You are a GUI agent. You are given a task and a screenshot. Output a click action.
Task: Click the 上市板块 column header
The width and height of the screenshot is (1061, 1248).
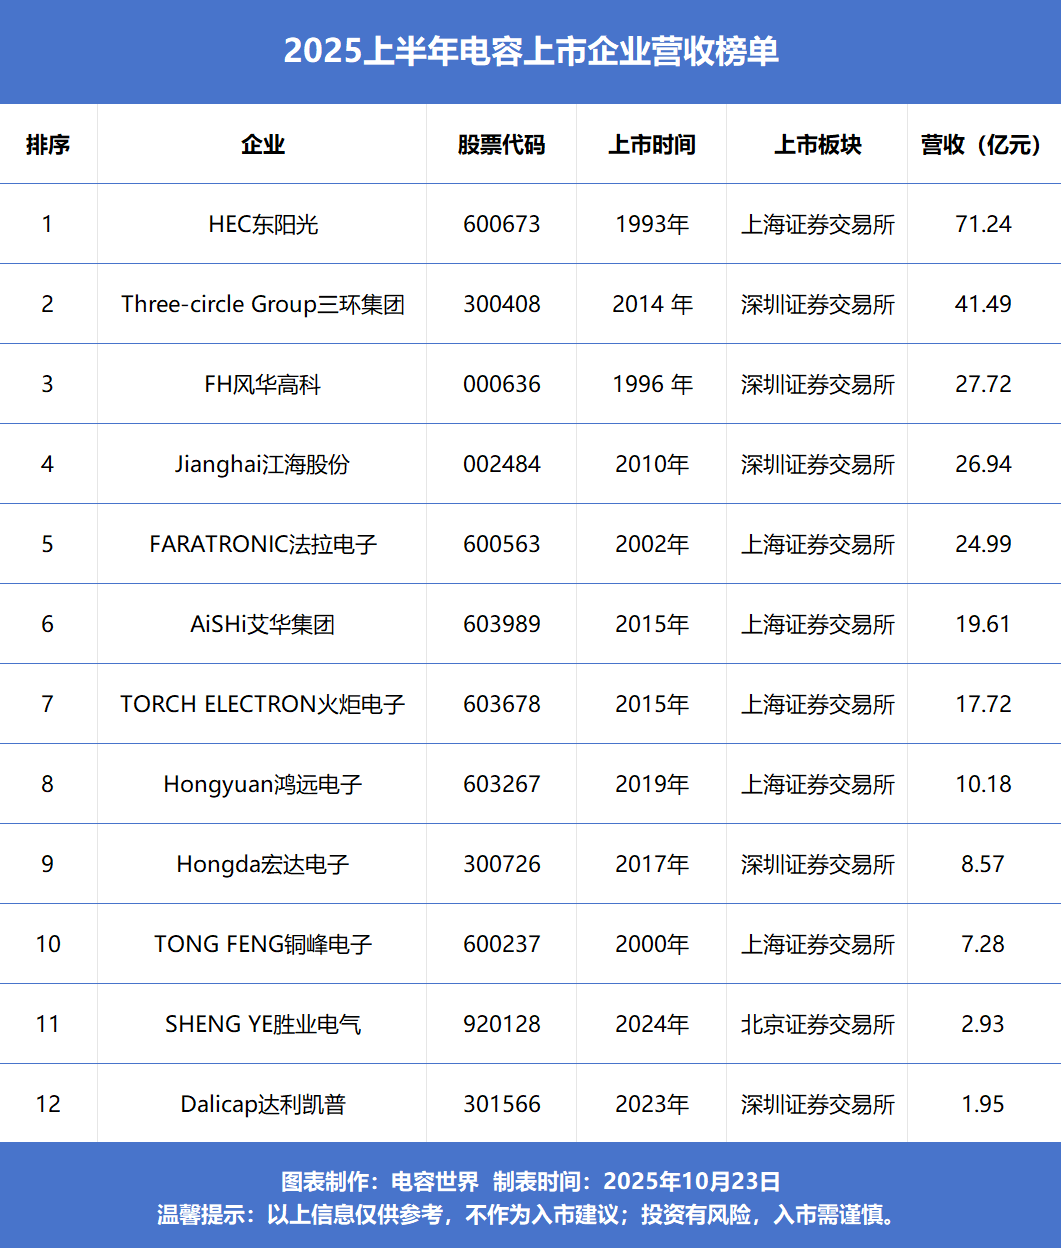tap(818, 145)
